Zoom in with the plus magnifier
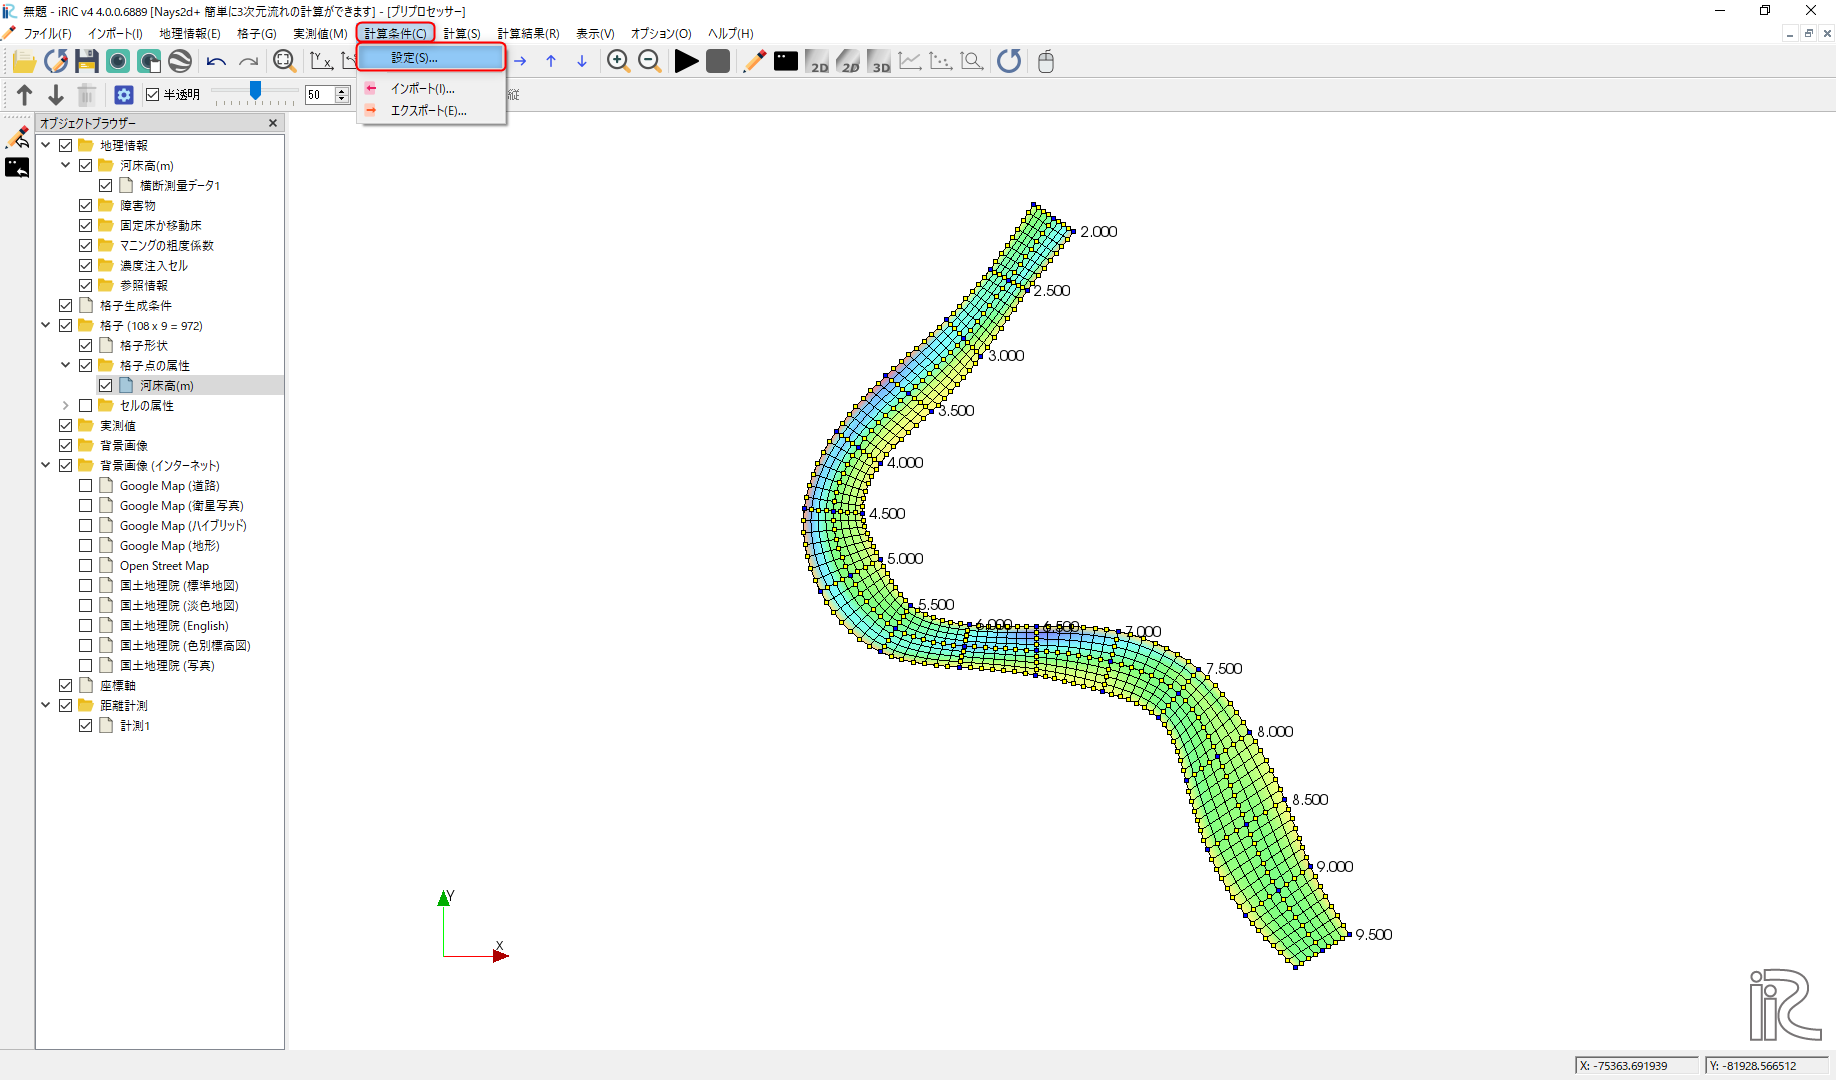Screen dimensions: 1836x1080 [x=618, y=62]
